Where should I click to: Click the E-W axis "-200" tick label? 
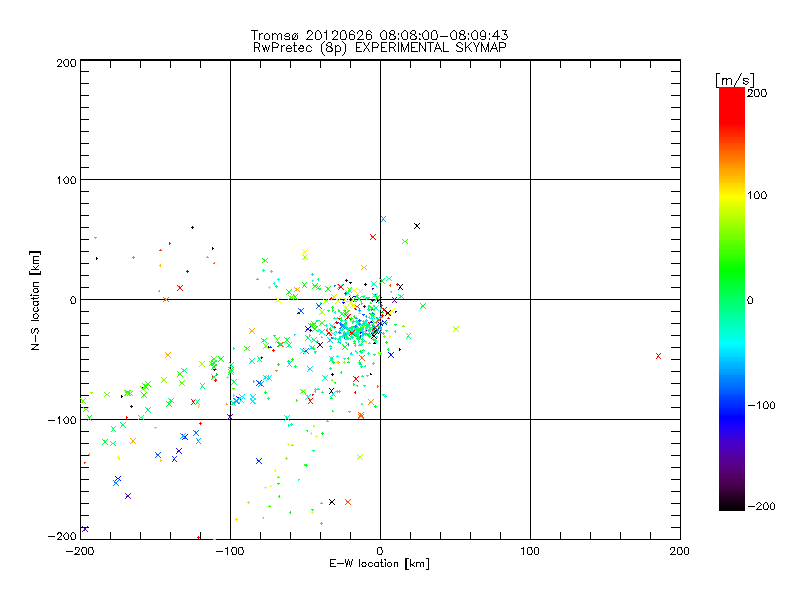pyautogui.click(x=80, y=552)
